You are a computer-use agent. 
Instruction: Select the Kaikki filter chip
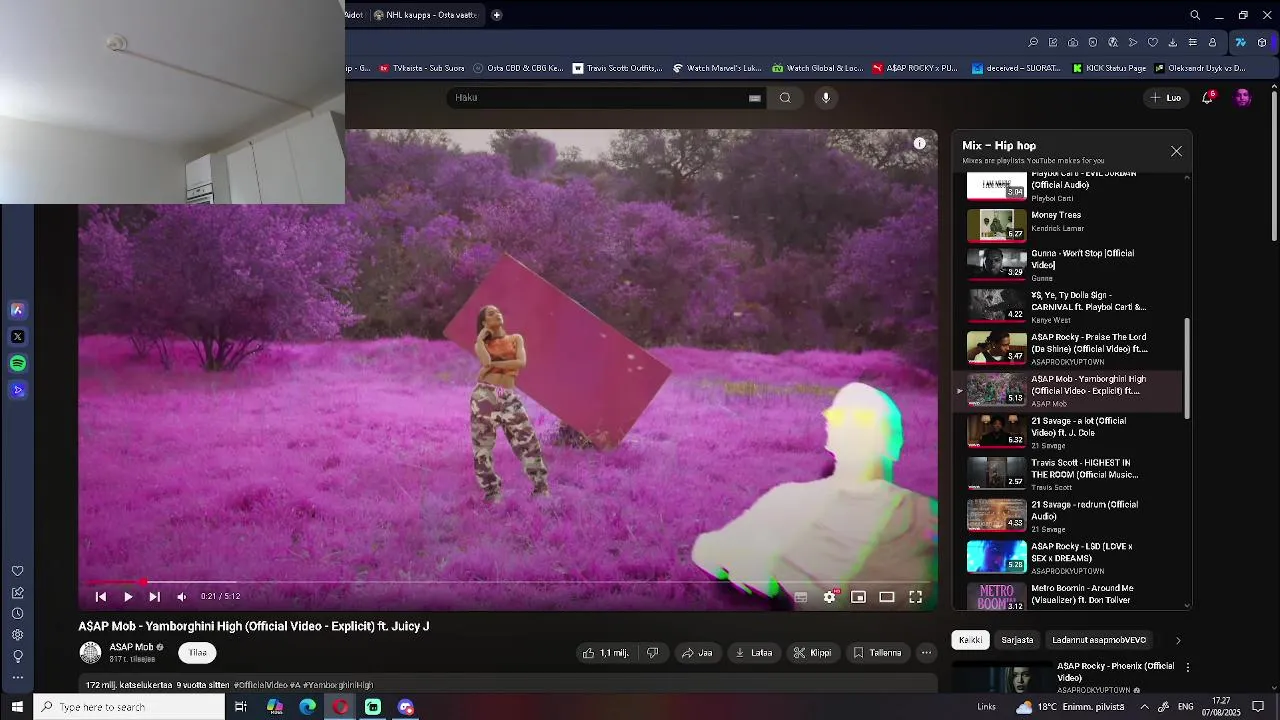pyautogui.click(x=970, y=640)
